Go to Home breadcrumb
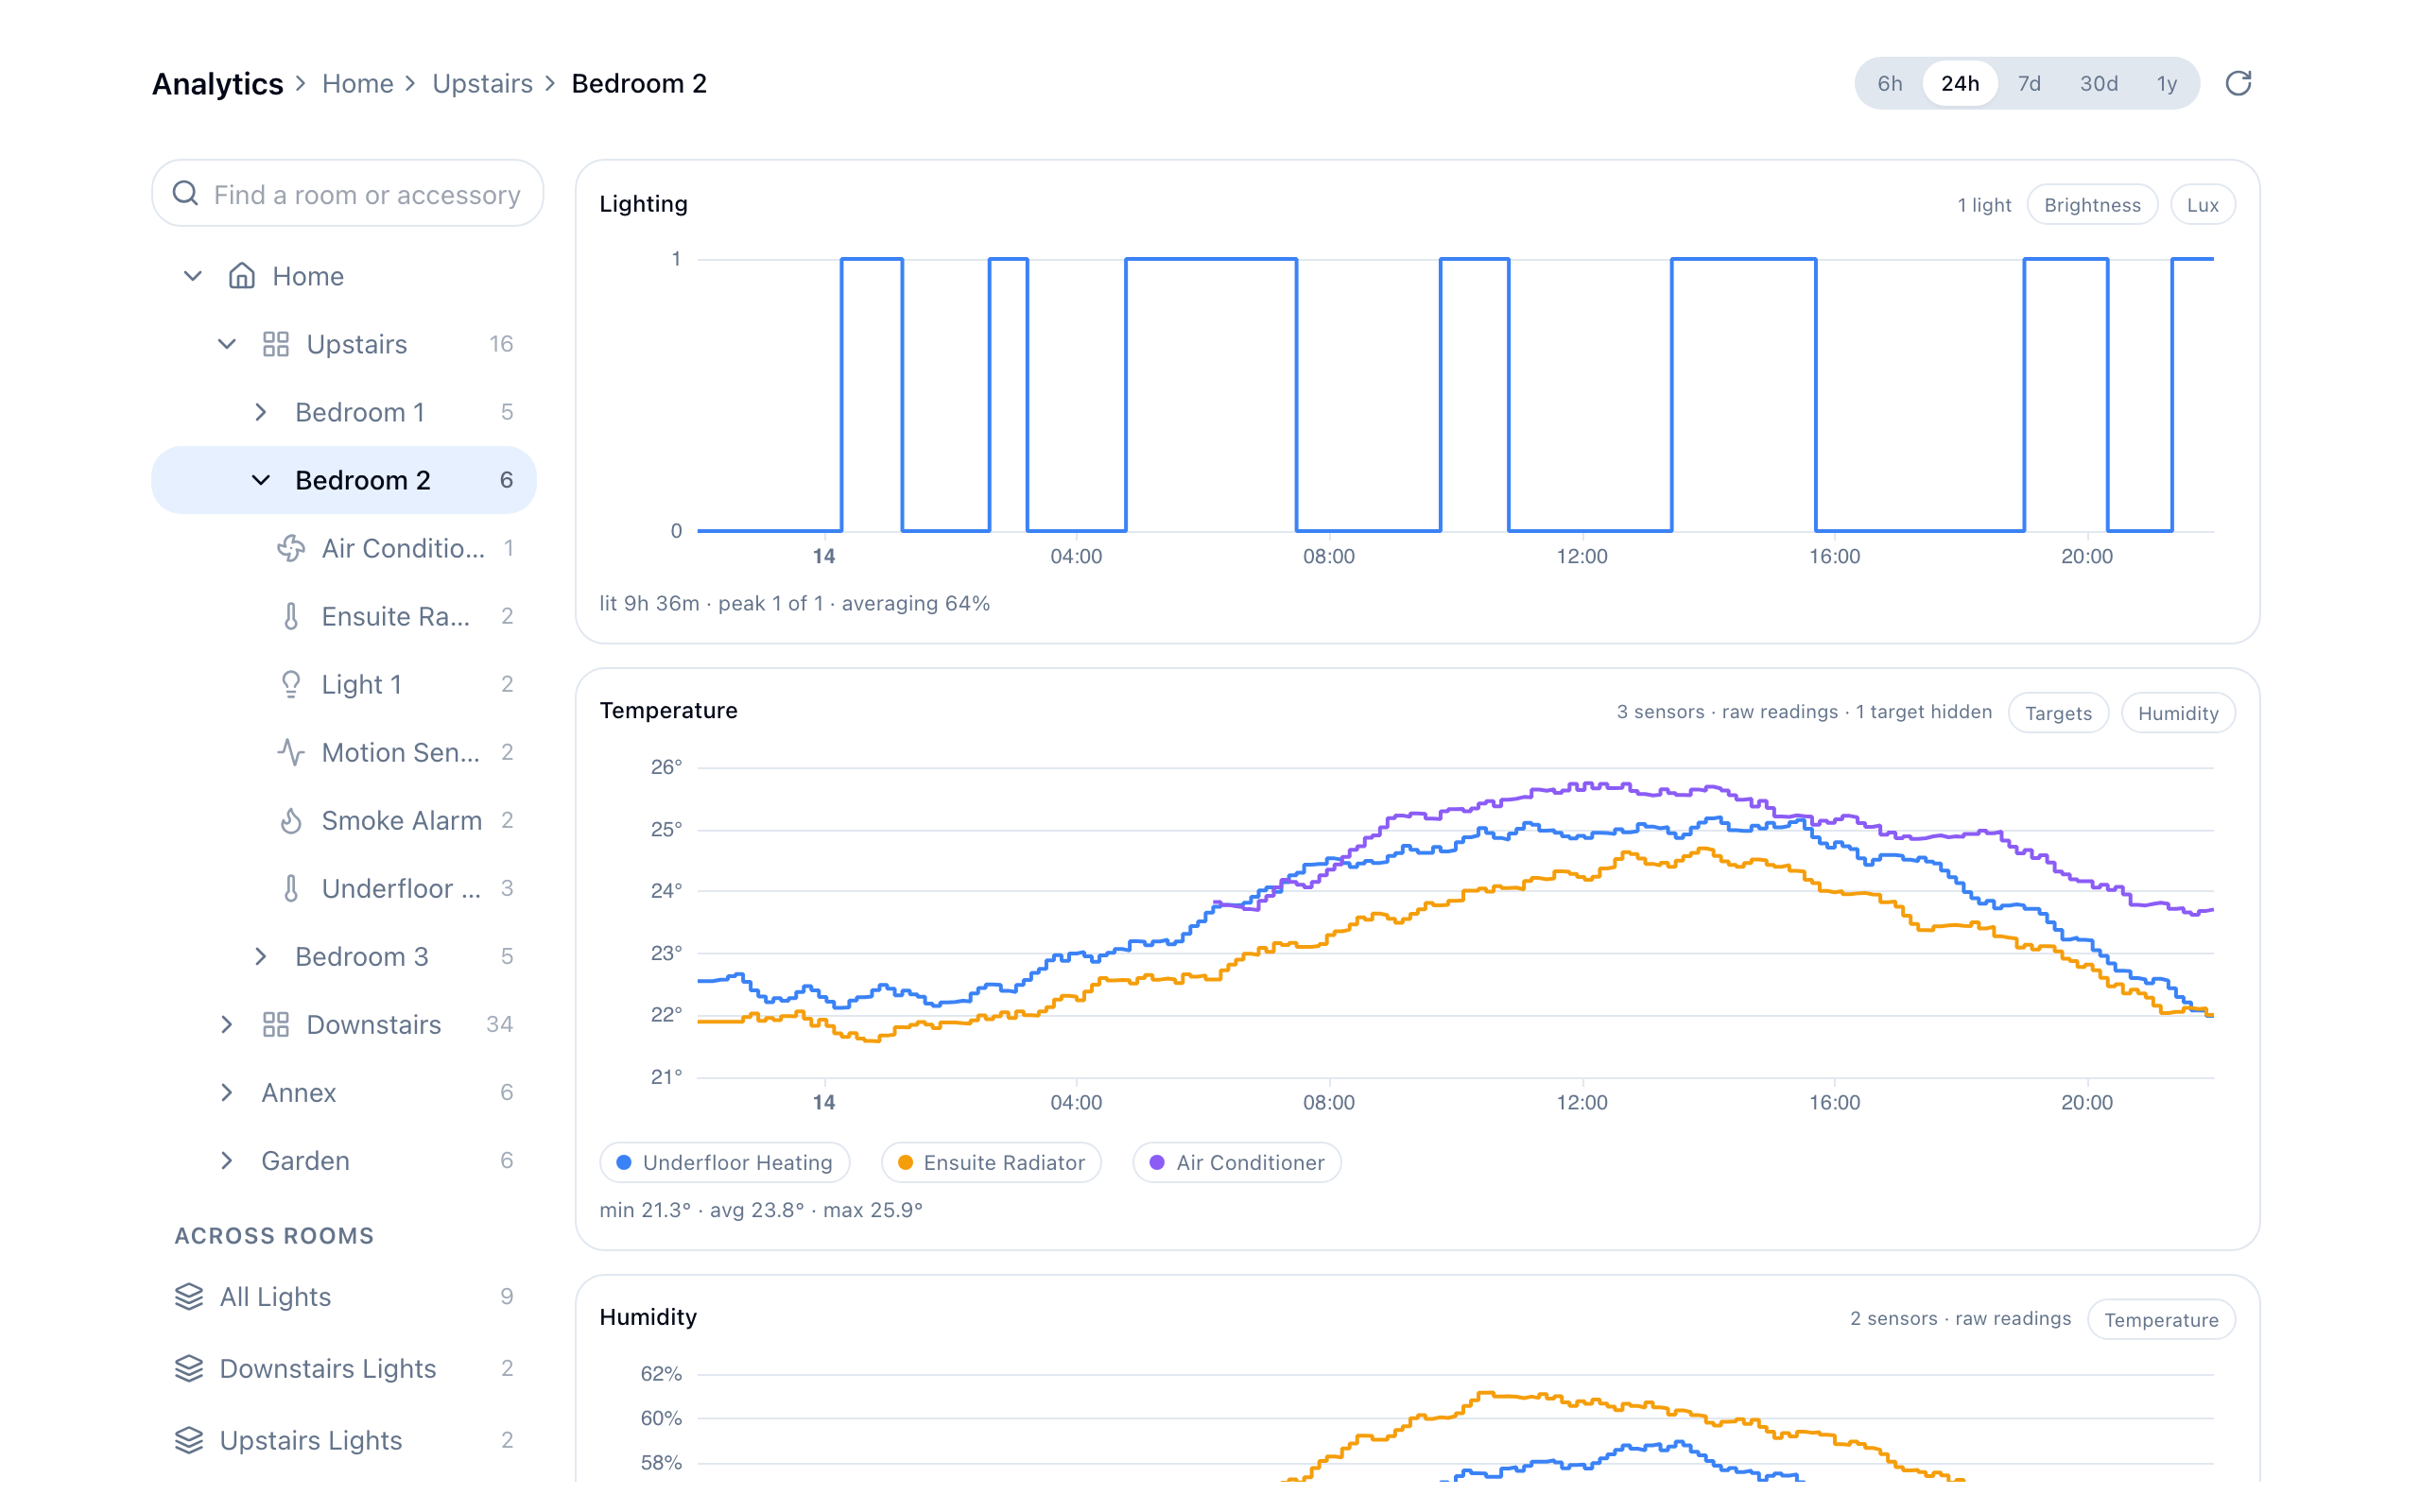The height and width of the screenshot is (1512, 2420). (x=357, y=83)
